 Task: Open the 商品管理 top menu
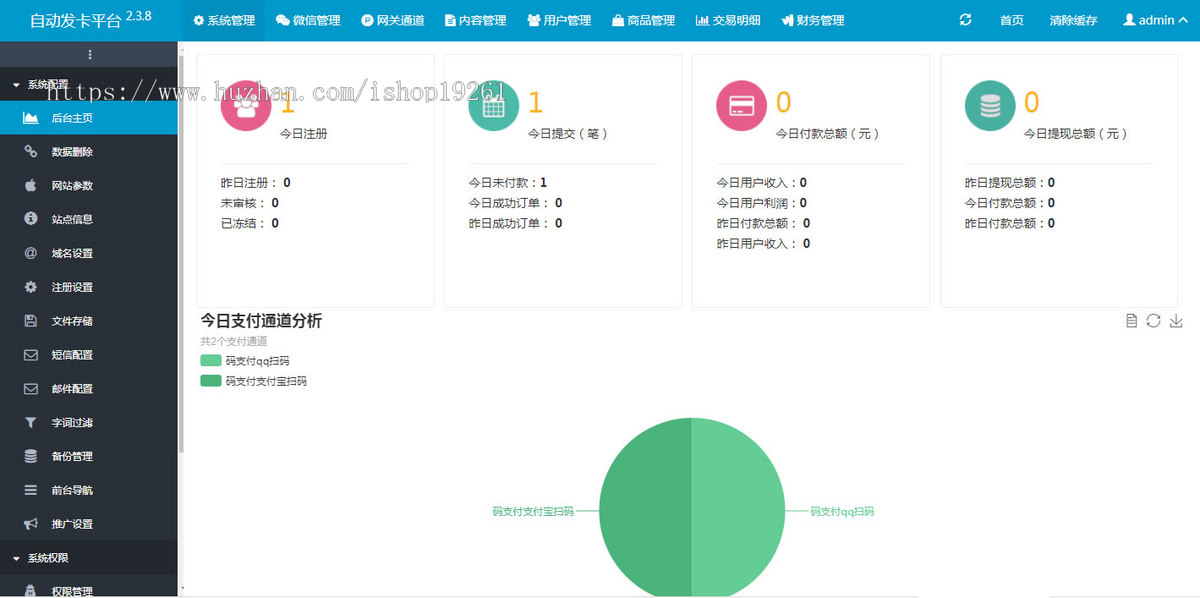(x=643, y=20)
